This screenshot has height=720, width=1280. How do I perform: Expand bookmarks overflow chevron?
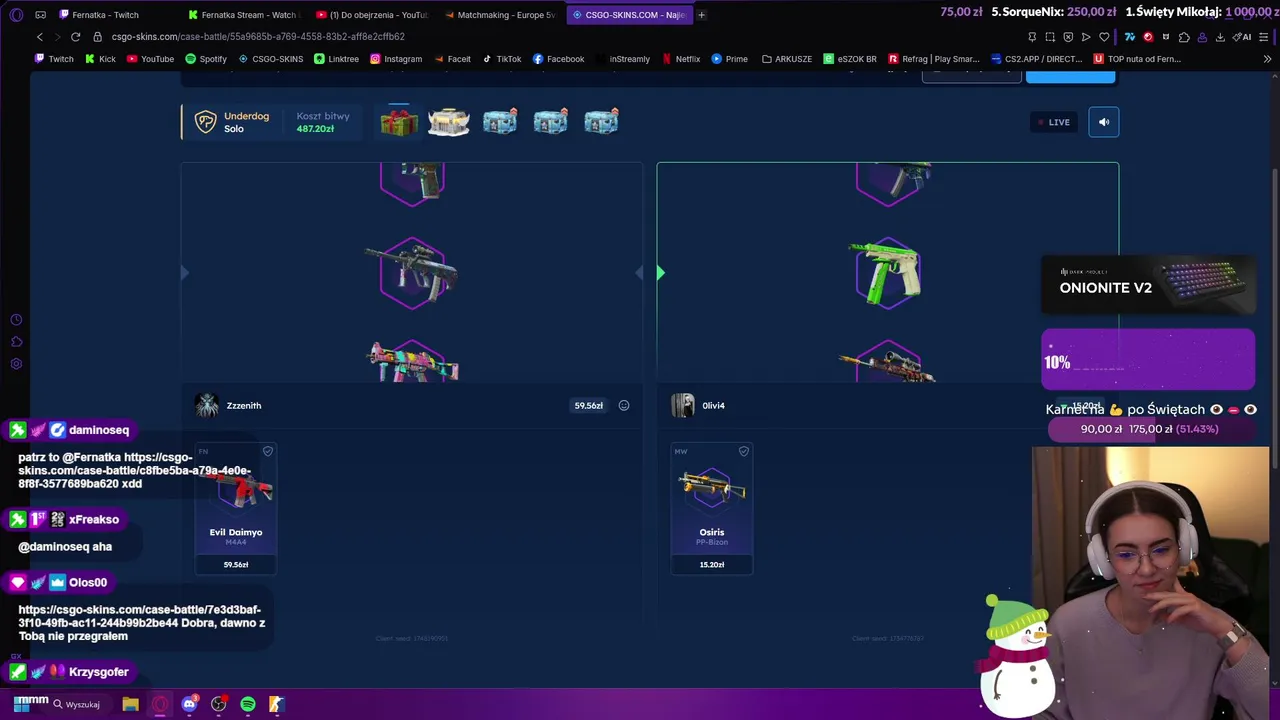point(1267,59)
